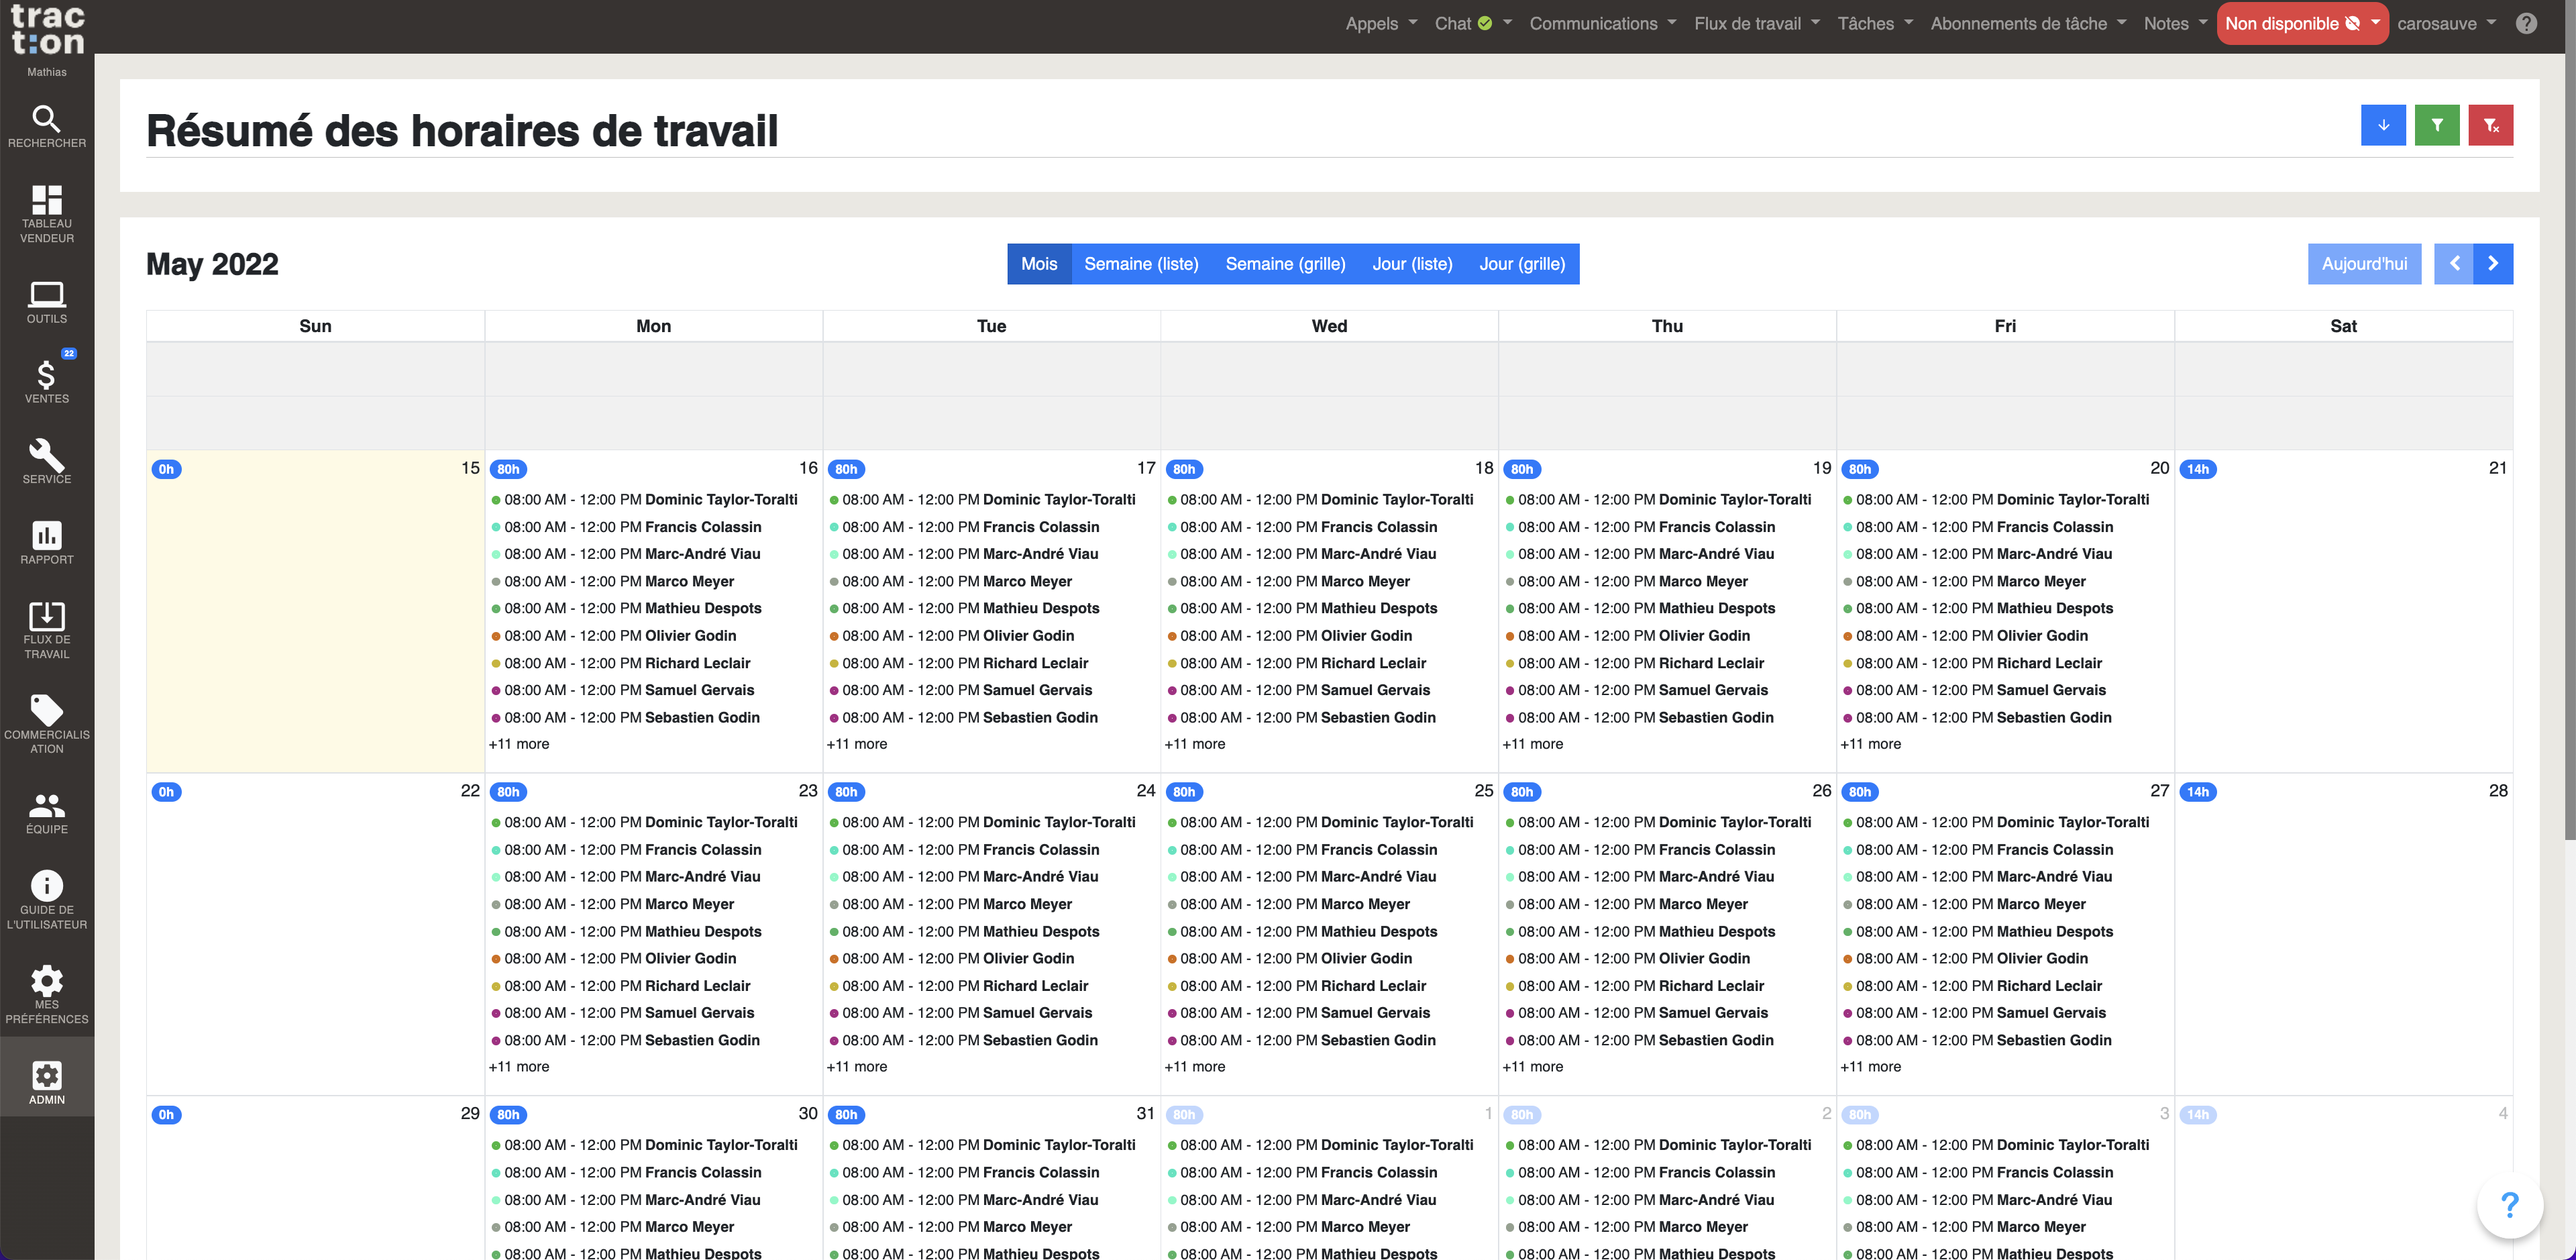Screen dimensions: 2576x1260
Task: Expand the Appels menu
Action: tap(1381, 23)
